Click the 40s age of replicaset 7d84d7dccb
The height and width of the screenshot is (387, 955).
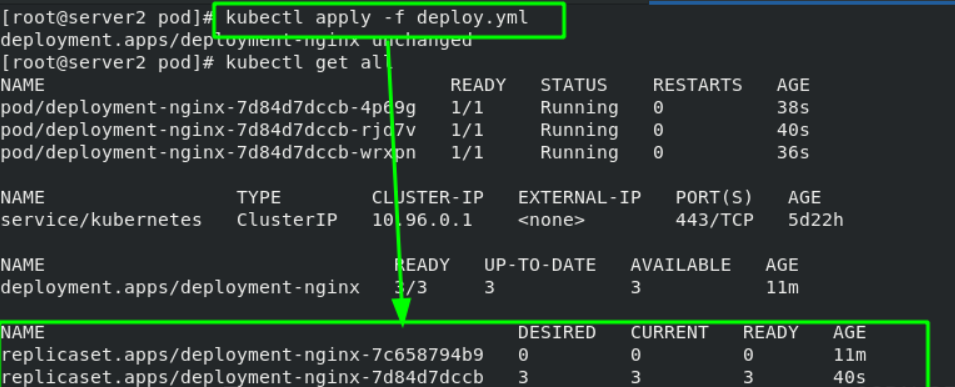[x=850, y=378]
